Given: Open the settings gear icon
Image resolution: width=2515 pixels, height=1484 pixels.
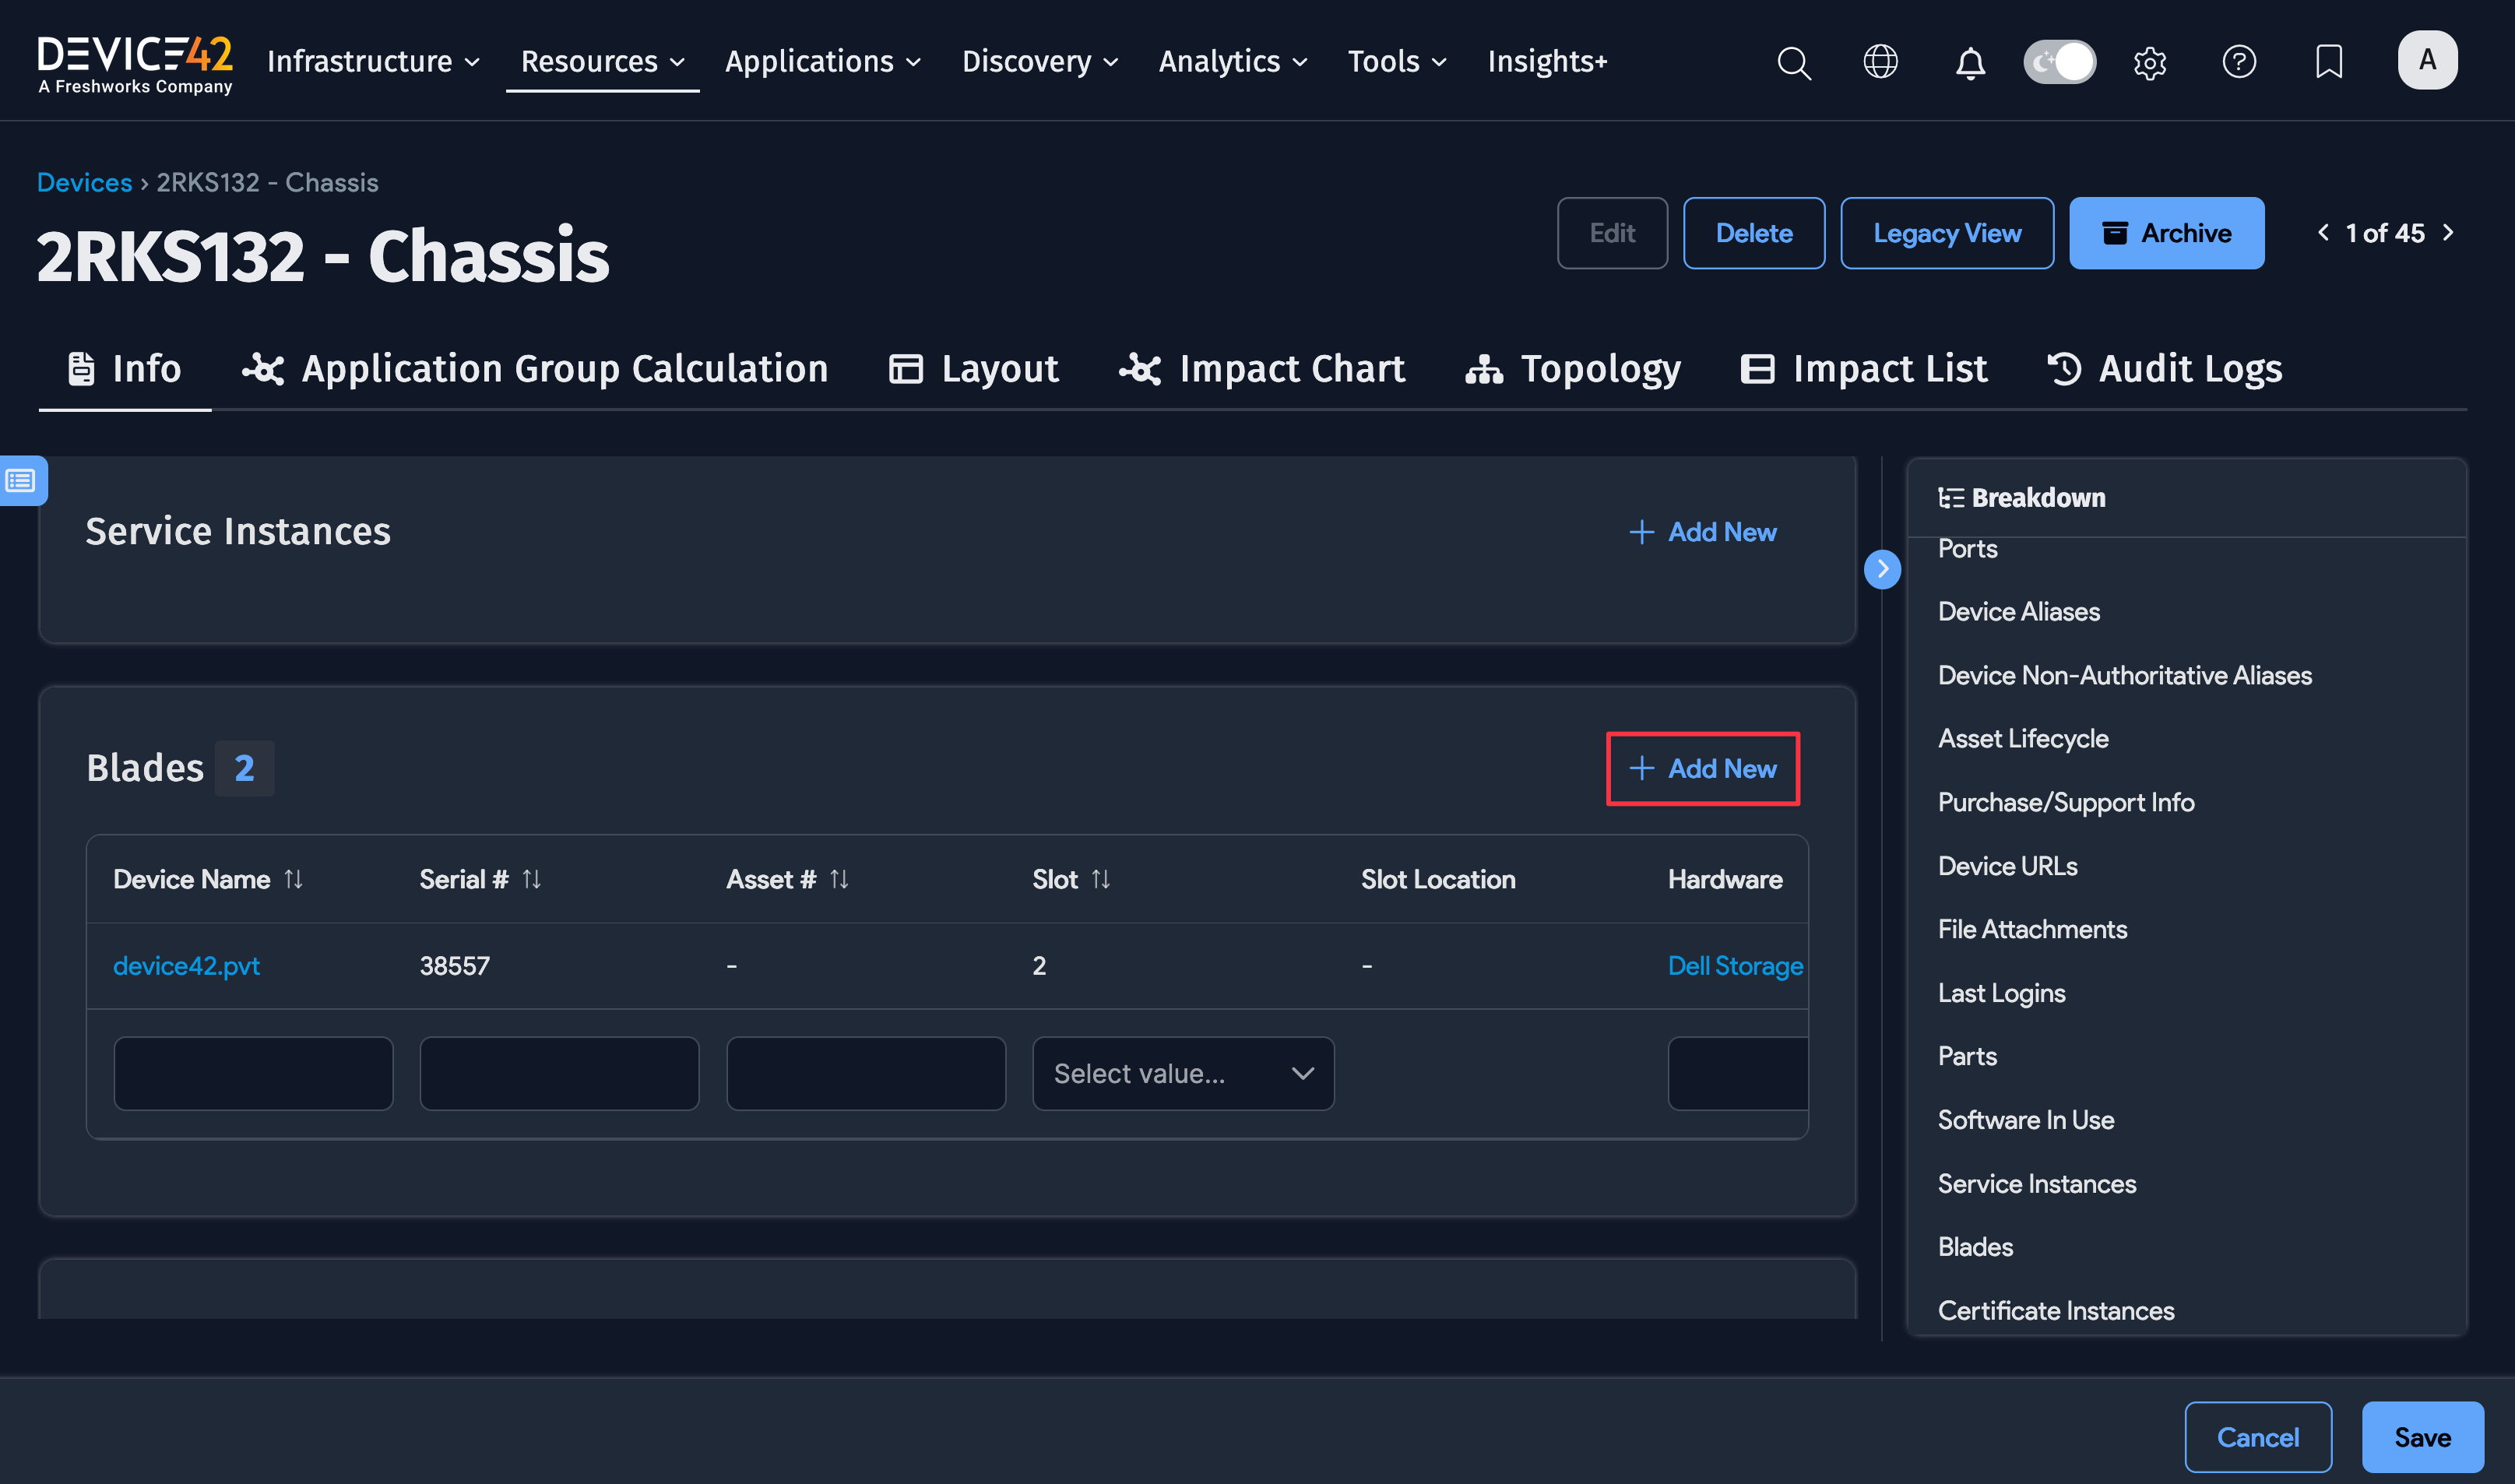Looking at the screenshot, I should (x=2149, y=62).
